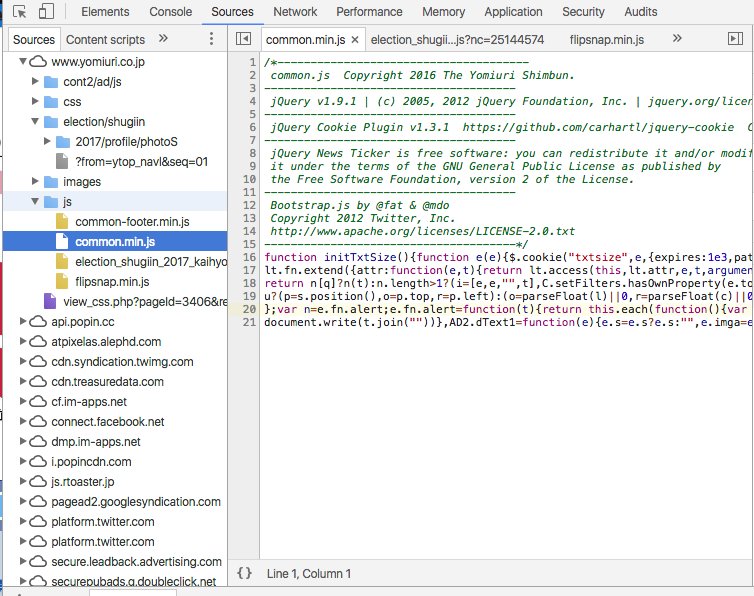Click the css folder icon

point(51,101)
